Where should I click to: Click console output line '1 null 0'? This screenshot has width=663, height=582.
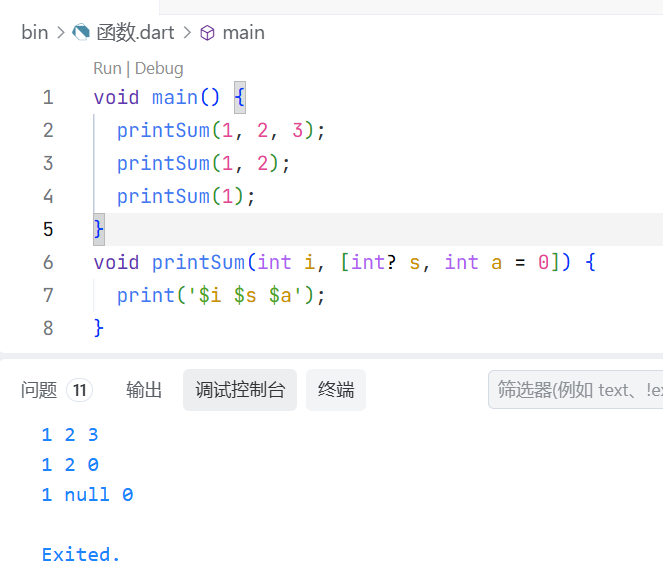[x=88, y=495]
